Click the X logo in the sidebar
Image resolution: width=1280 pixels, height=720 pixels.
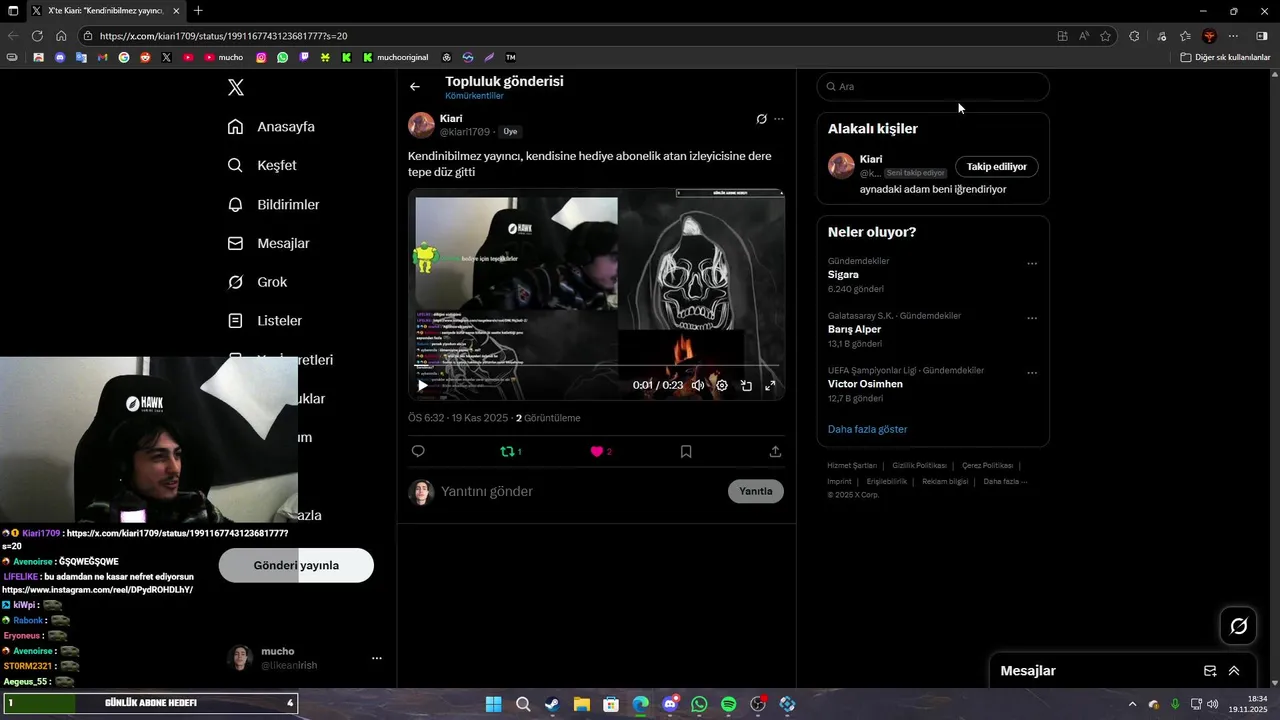coord(236,88)
